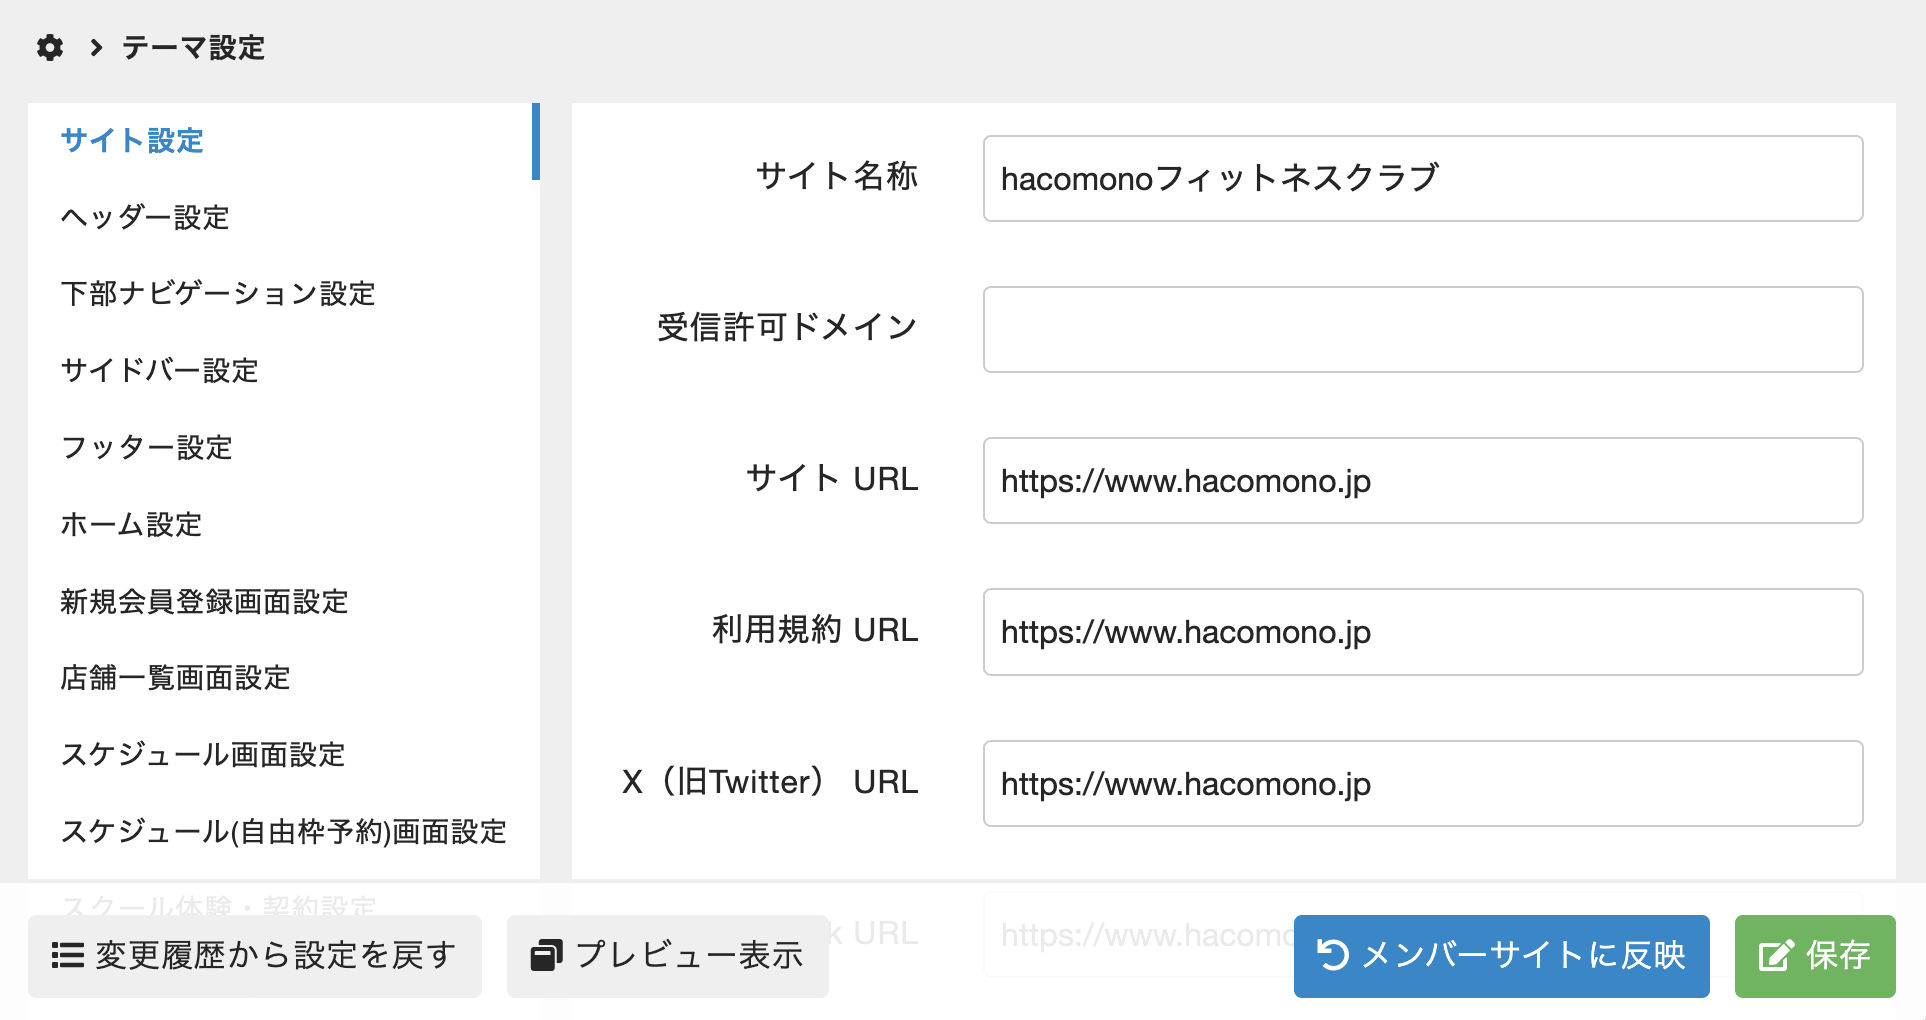Viewport: 1926px width, 1020px height.
Task: Open the テーマ設定 breadcrumb
Action: tap(193, 47)
